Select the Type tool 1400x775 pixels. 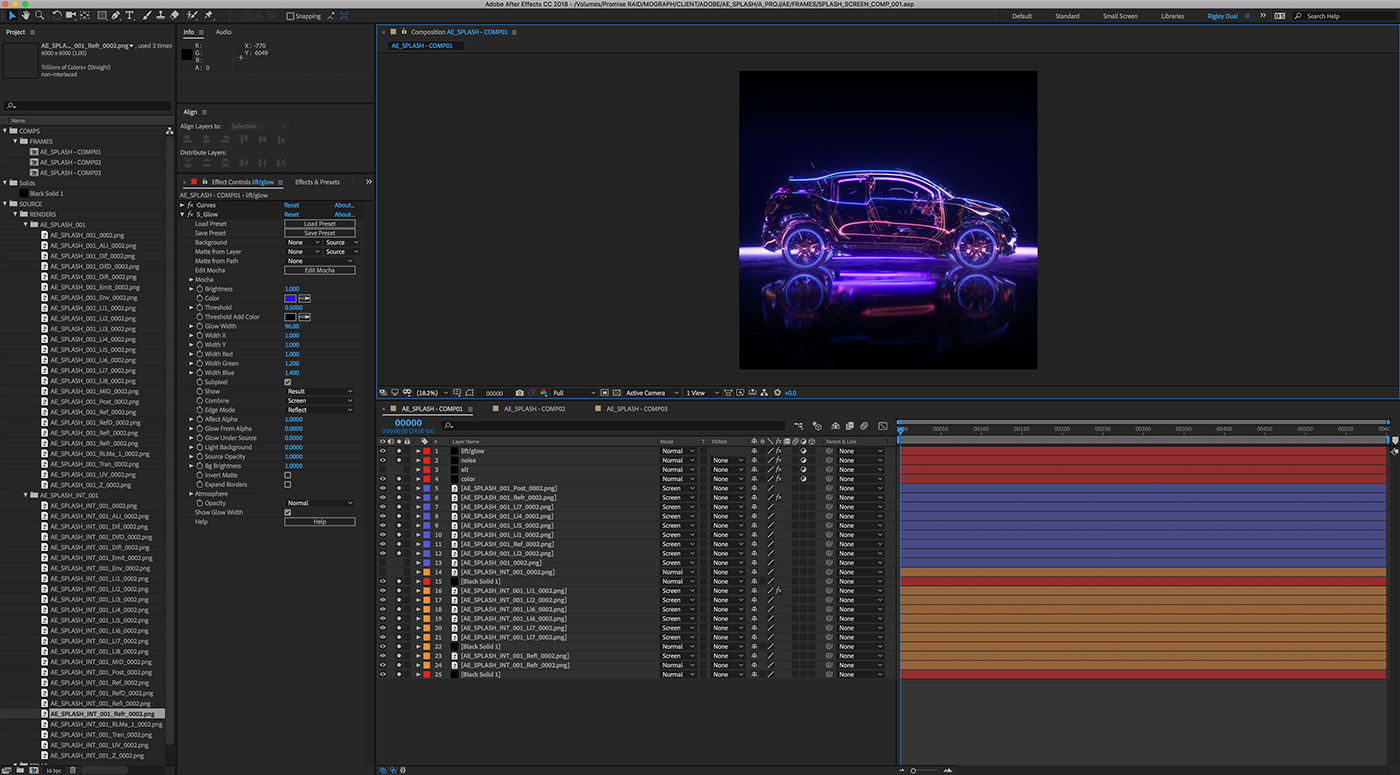click(130, 13)
